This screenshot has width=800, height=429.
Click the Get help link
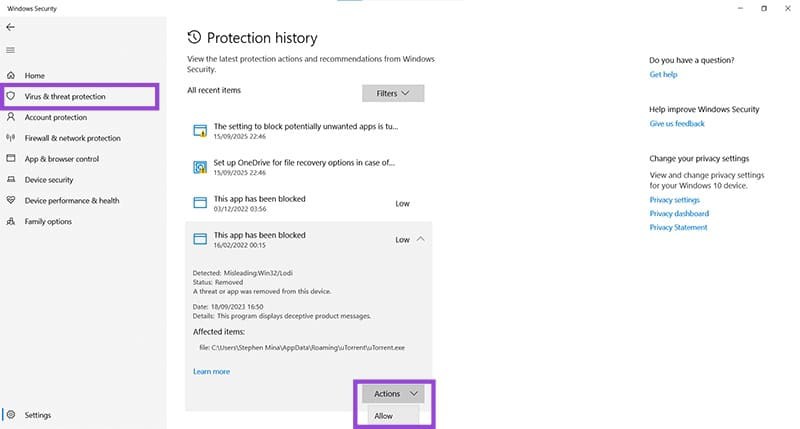(x=663, y=75)
